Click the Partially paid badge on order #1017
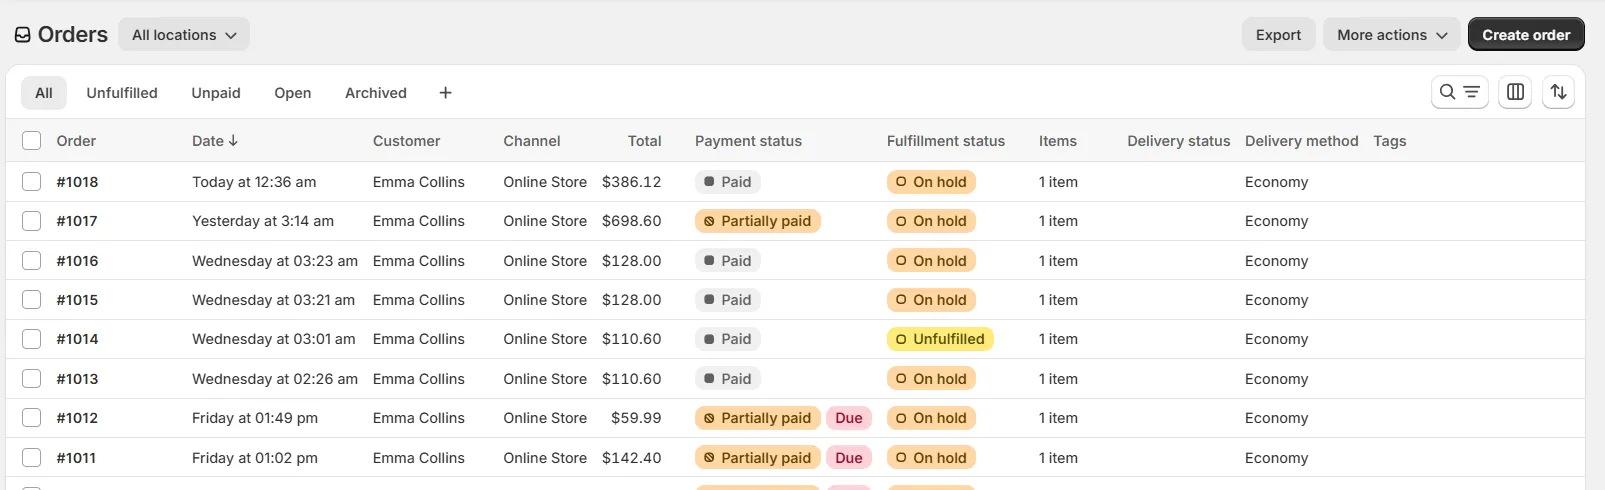Viewport: 1605px width, 490px height. click(758, 221)
